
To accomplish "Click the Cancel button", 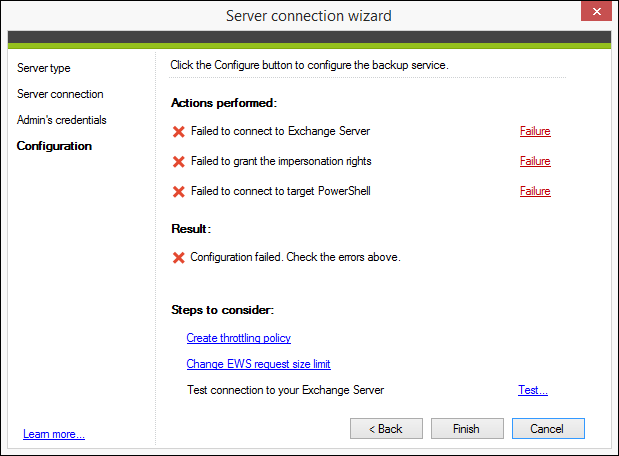I will click(x=548, y=428).
